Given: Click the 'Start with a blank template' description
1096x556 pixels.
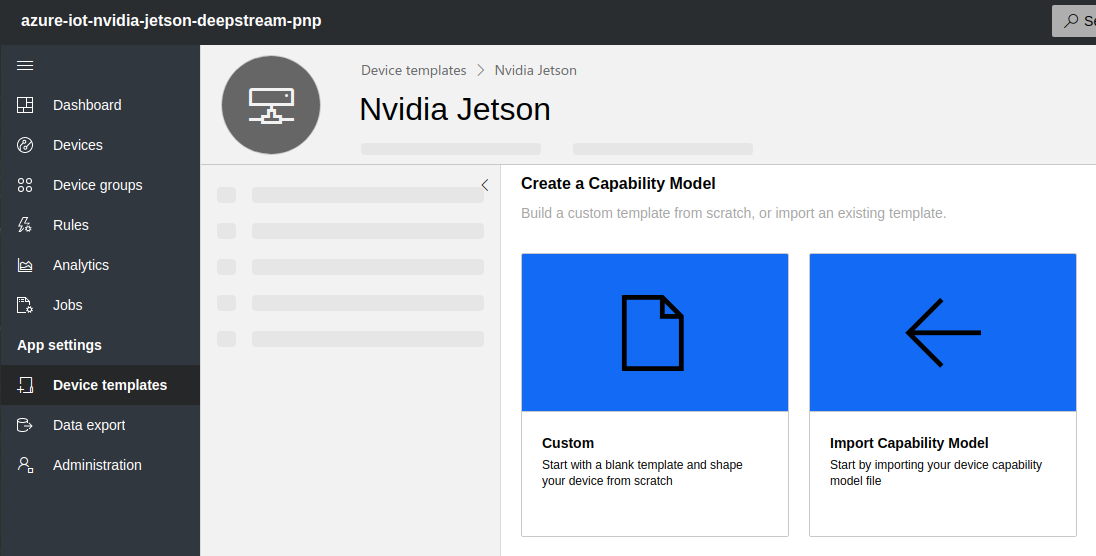Looking at the screenshot, I should pyautogui.click(x=642, y=473).
